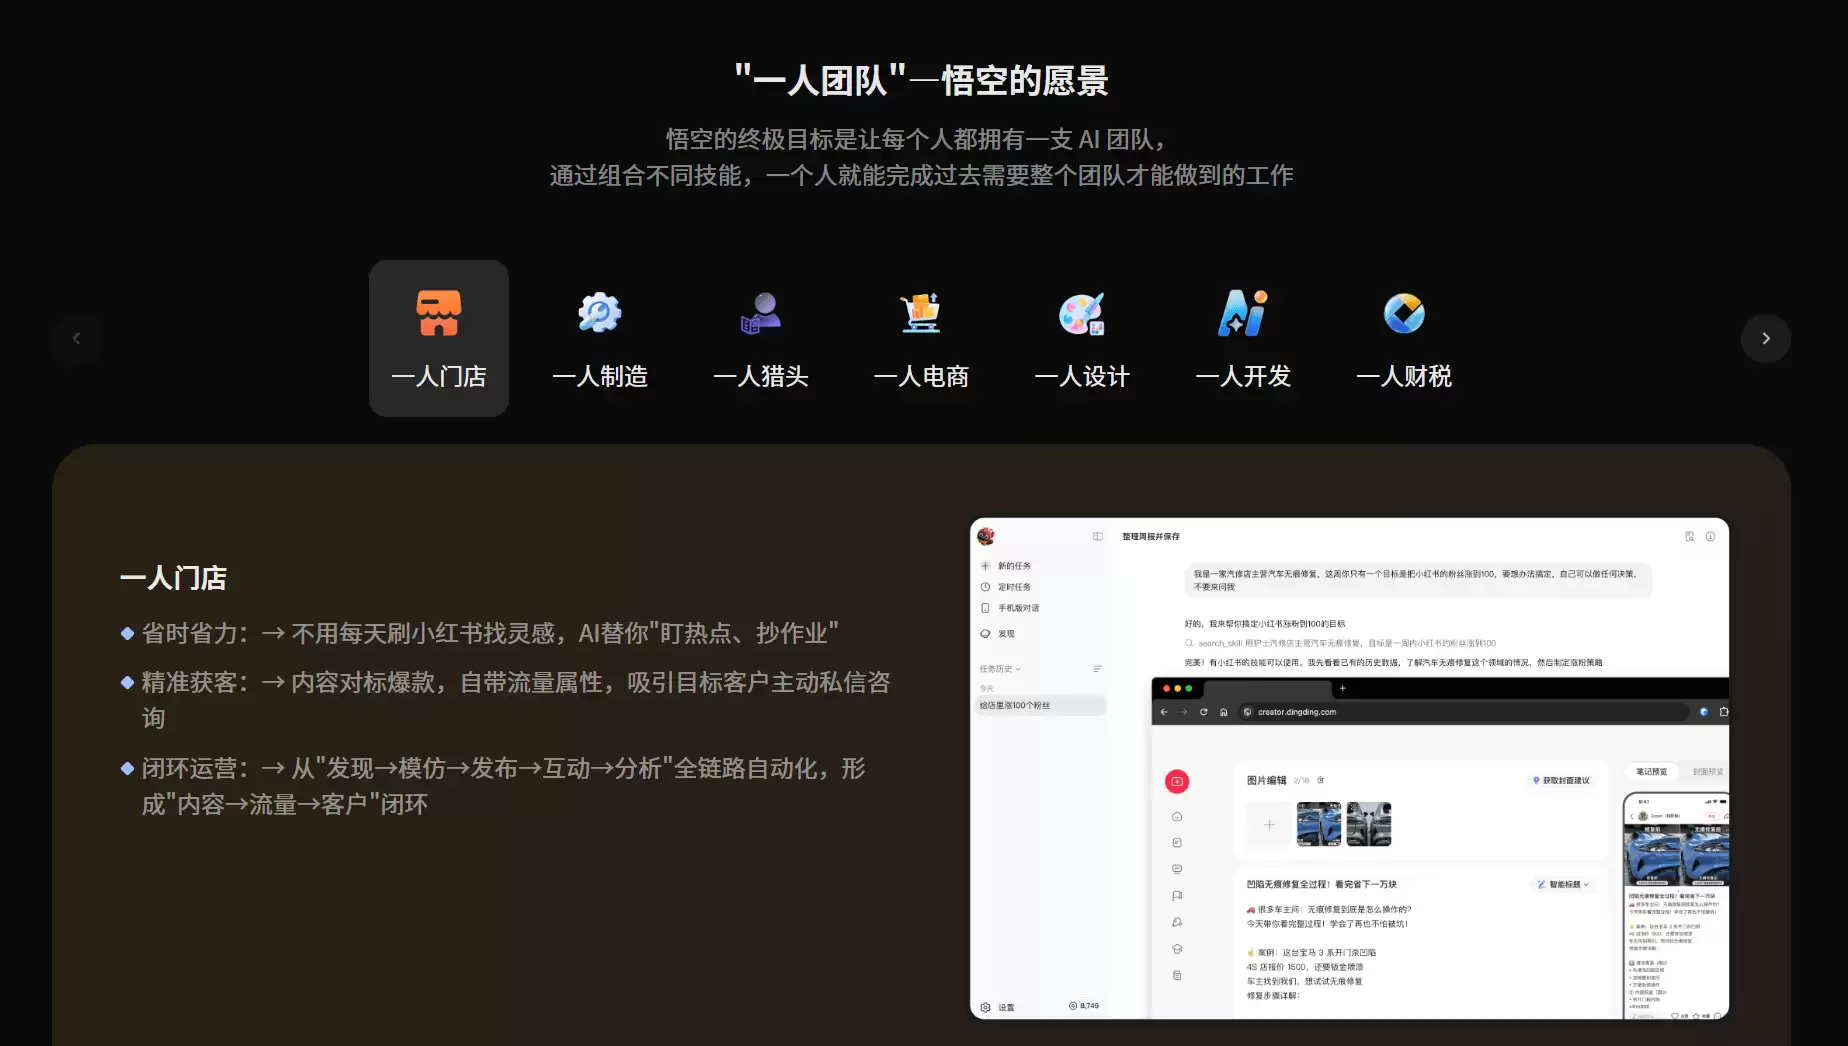Click the info icon at demo top right

point(1711,537)
